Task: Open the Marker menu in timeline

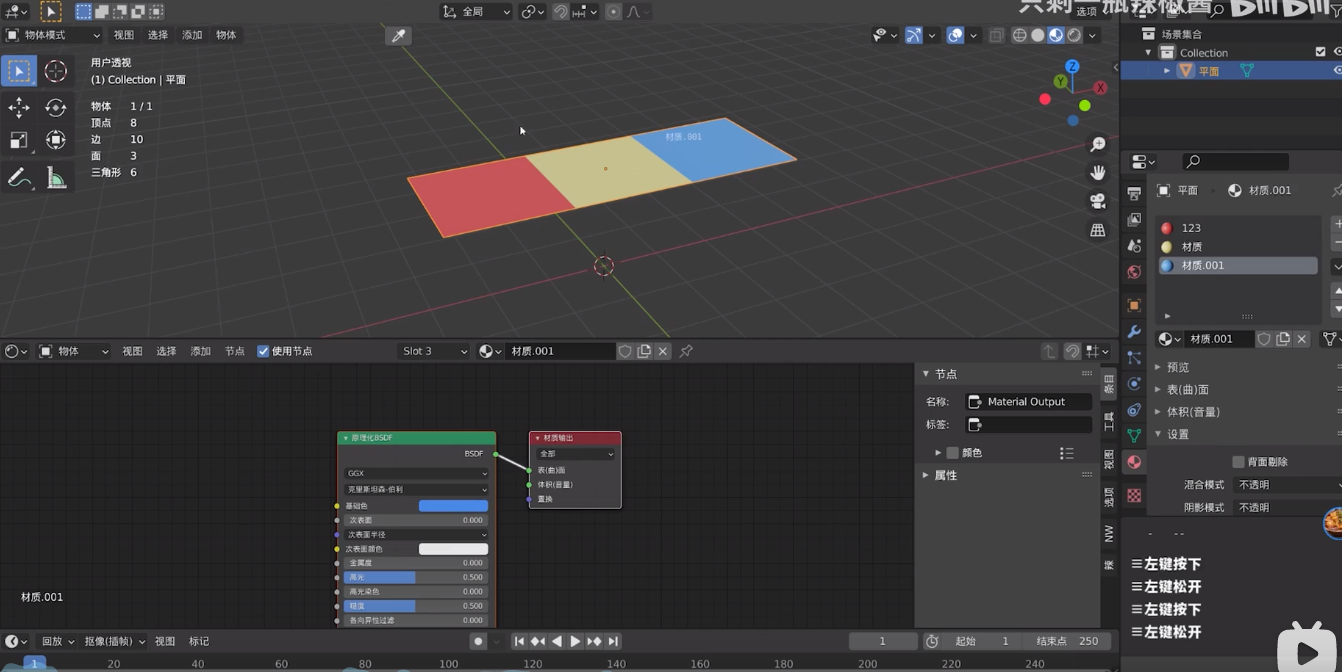Action: coord(199,641)
